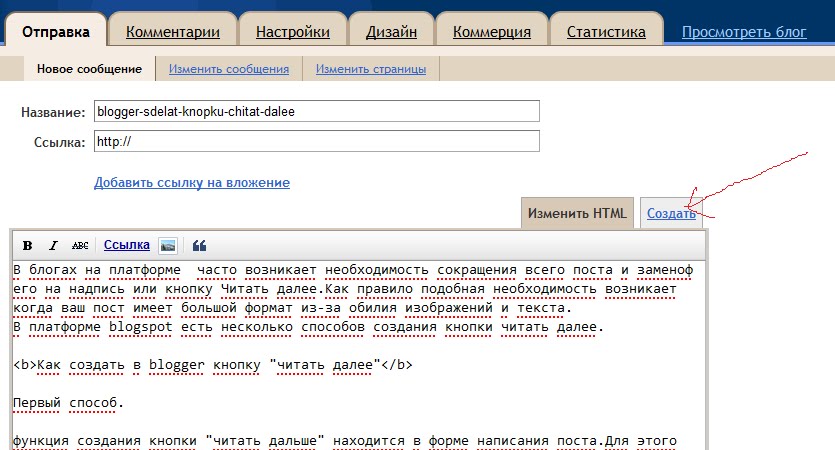Viewport: 835px width, 450px height.
Task: Insert an image using the picture icon
Action: (168, 246)
